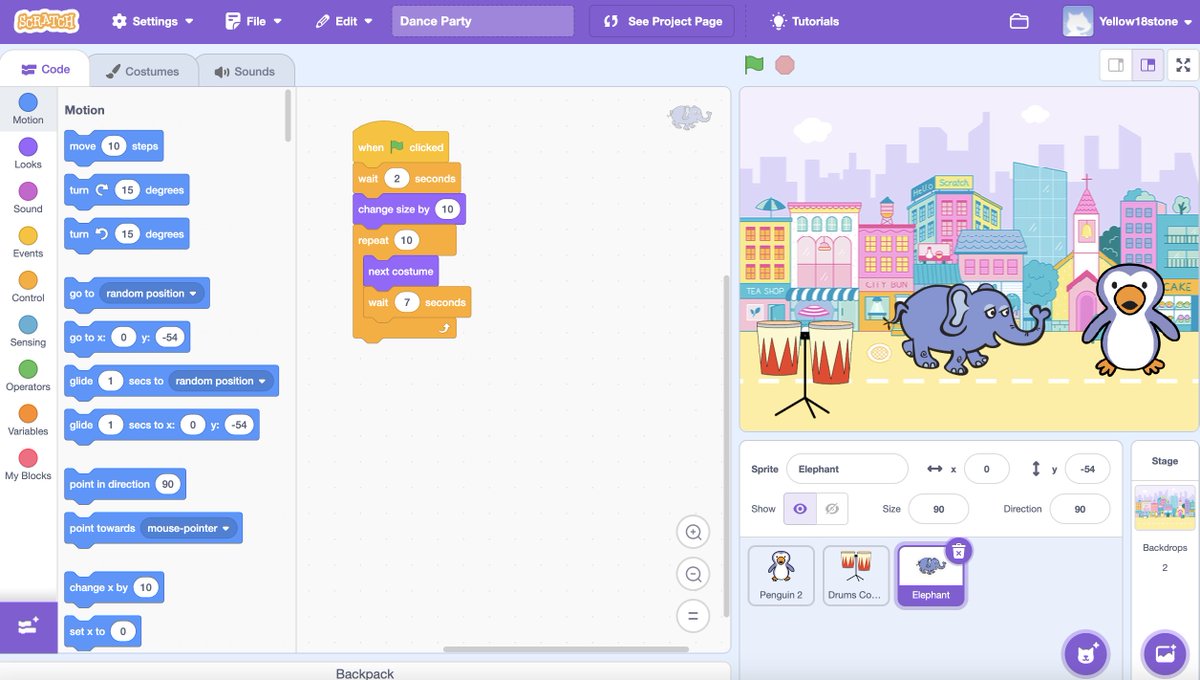Switch to large stage layout

pyautogui.click(x=1148, y=65)
